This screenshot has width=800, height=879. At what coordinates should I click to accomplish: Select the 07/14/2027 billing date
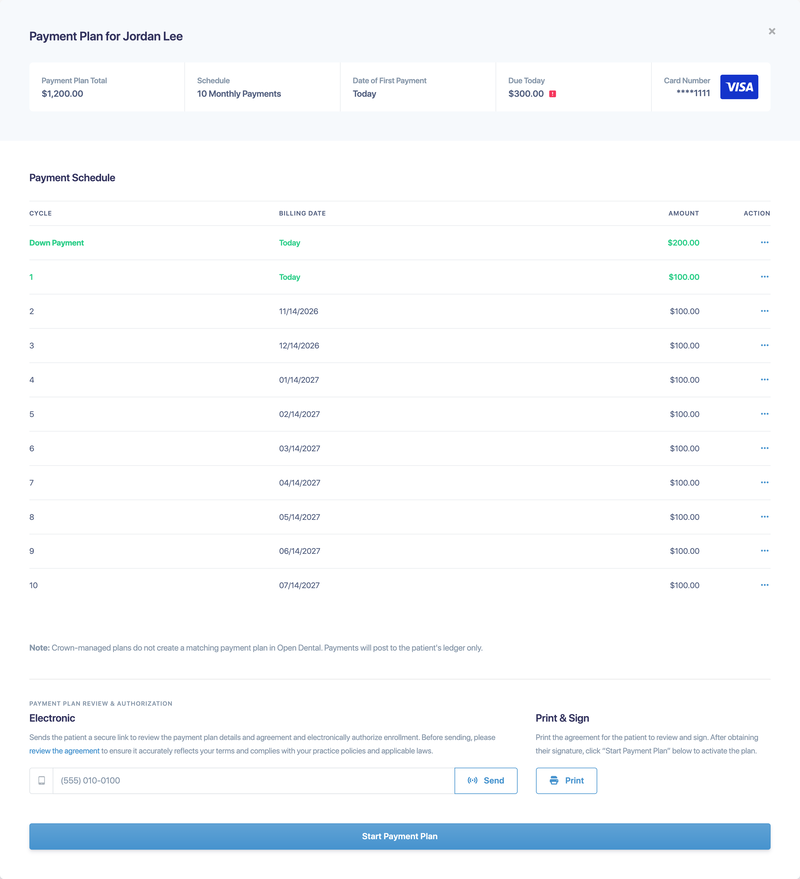[x=299, y=585]
